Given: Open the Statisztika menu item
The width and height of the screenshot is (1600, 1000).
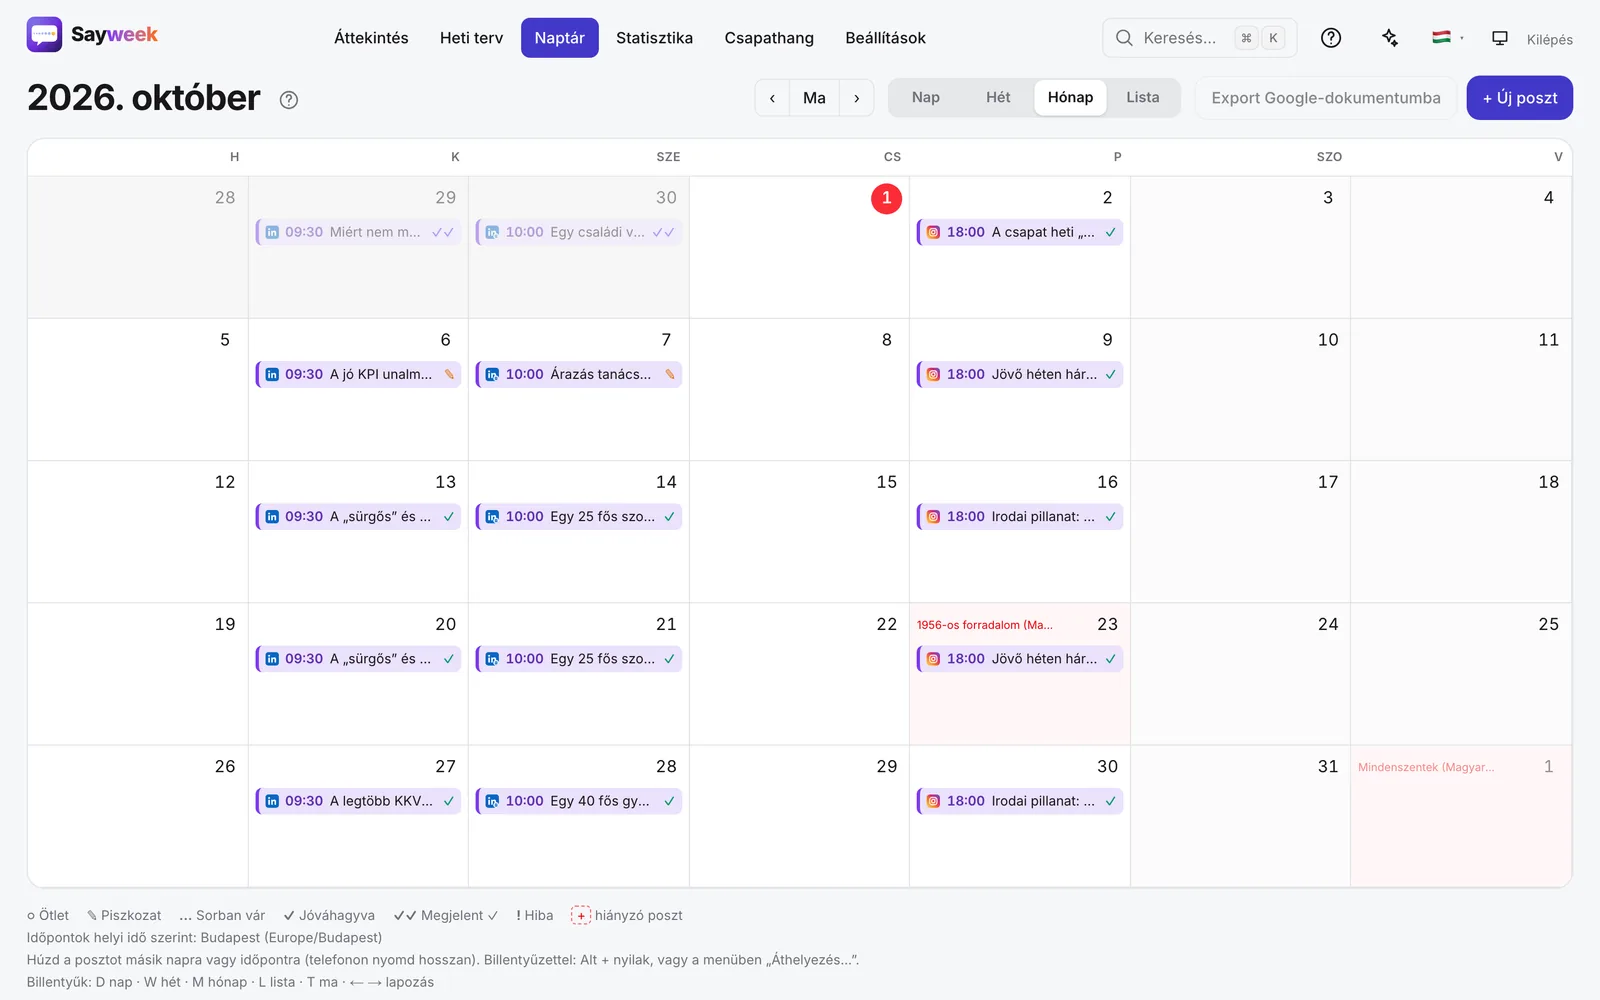Looking at the screenshot, I should coord(654,38).
